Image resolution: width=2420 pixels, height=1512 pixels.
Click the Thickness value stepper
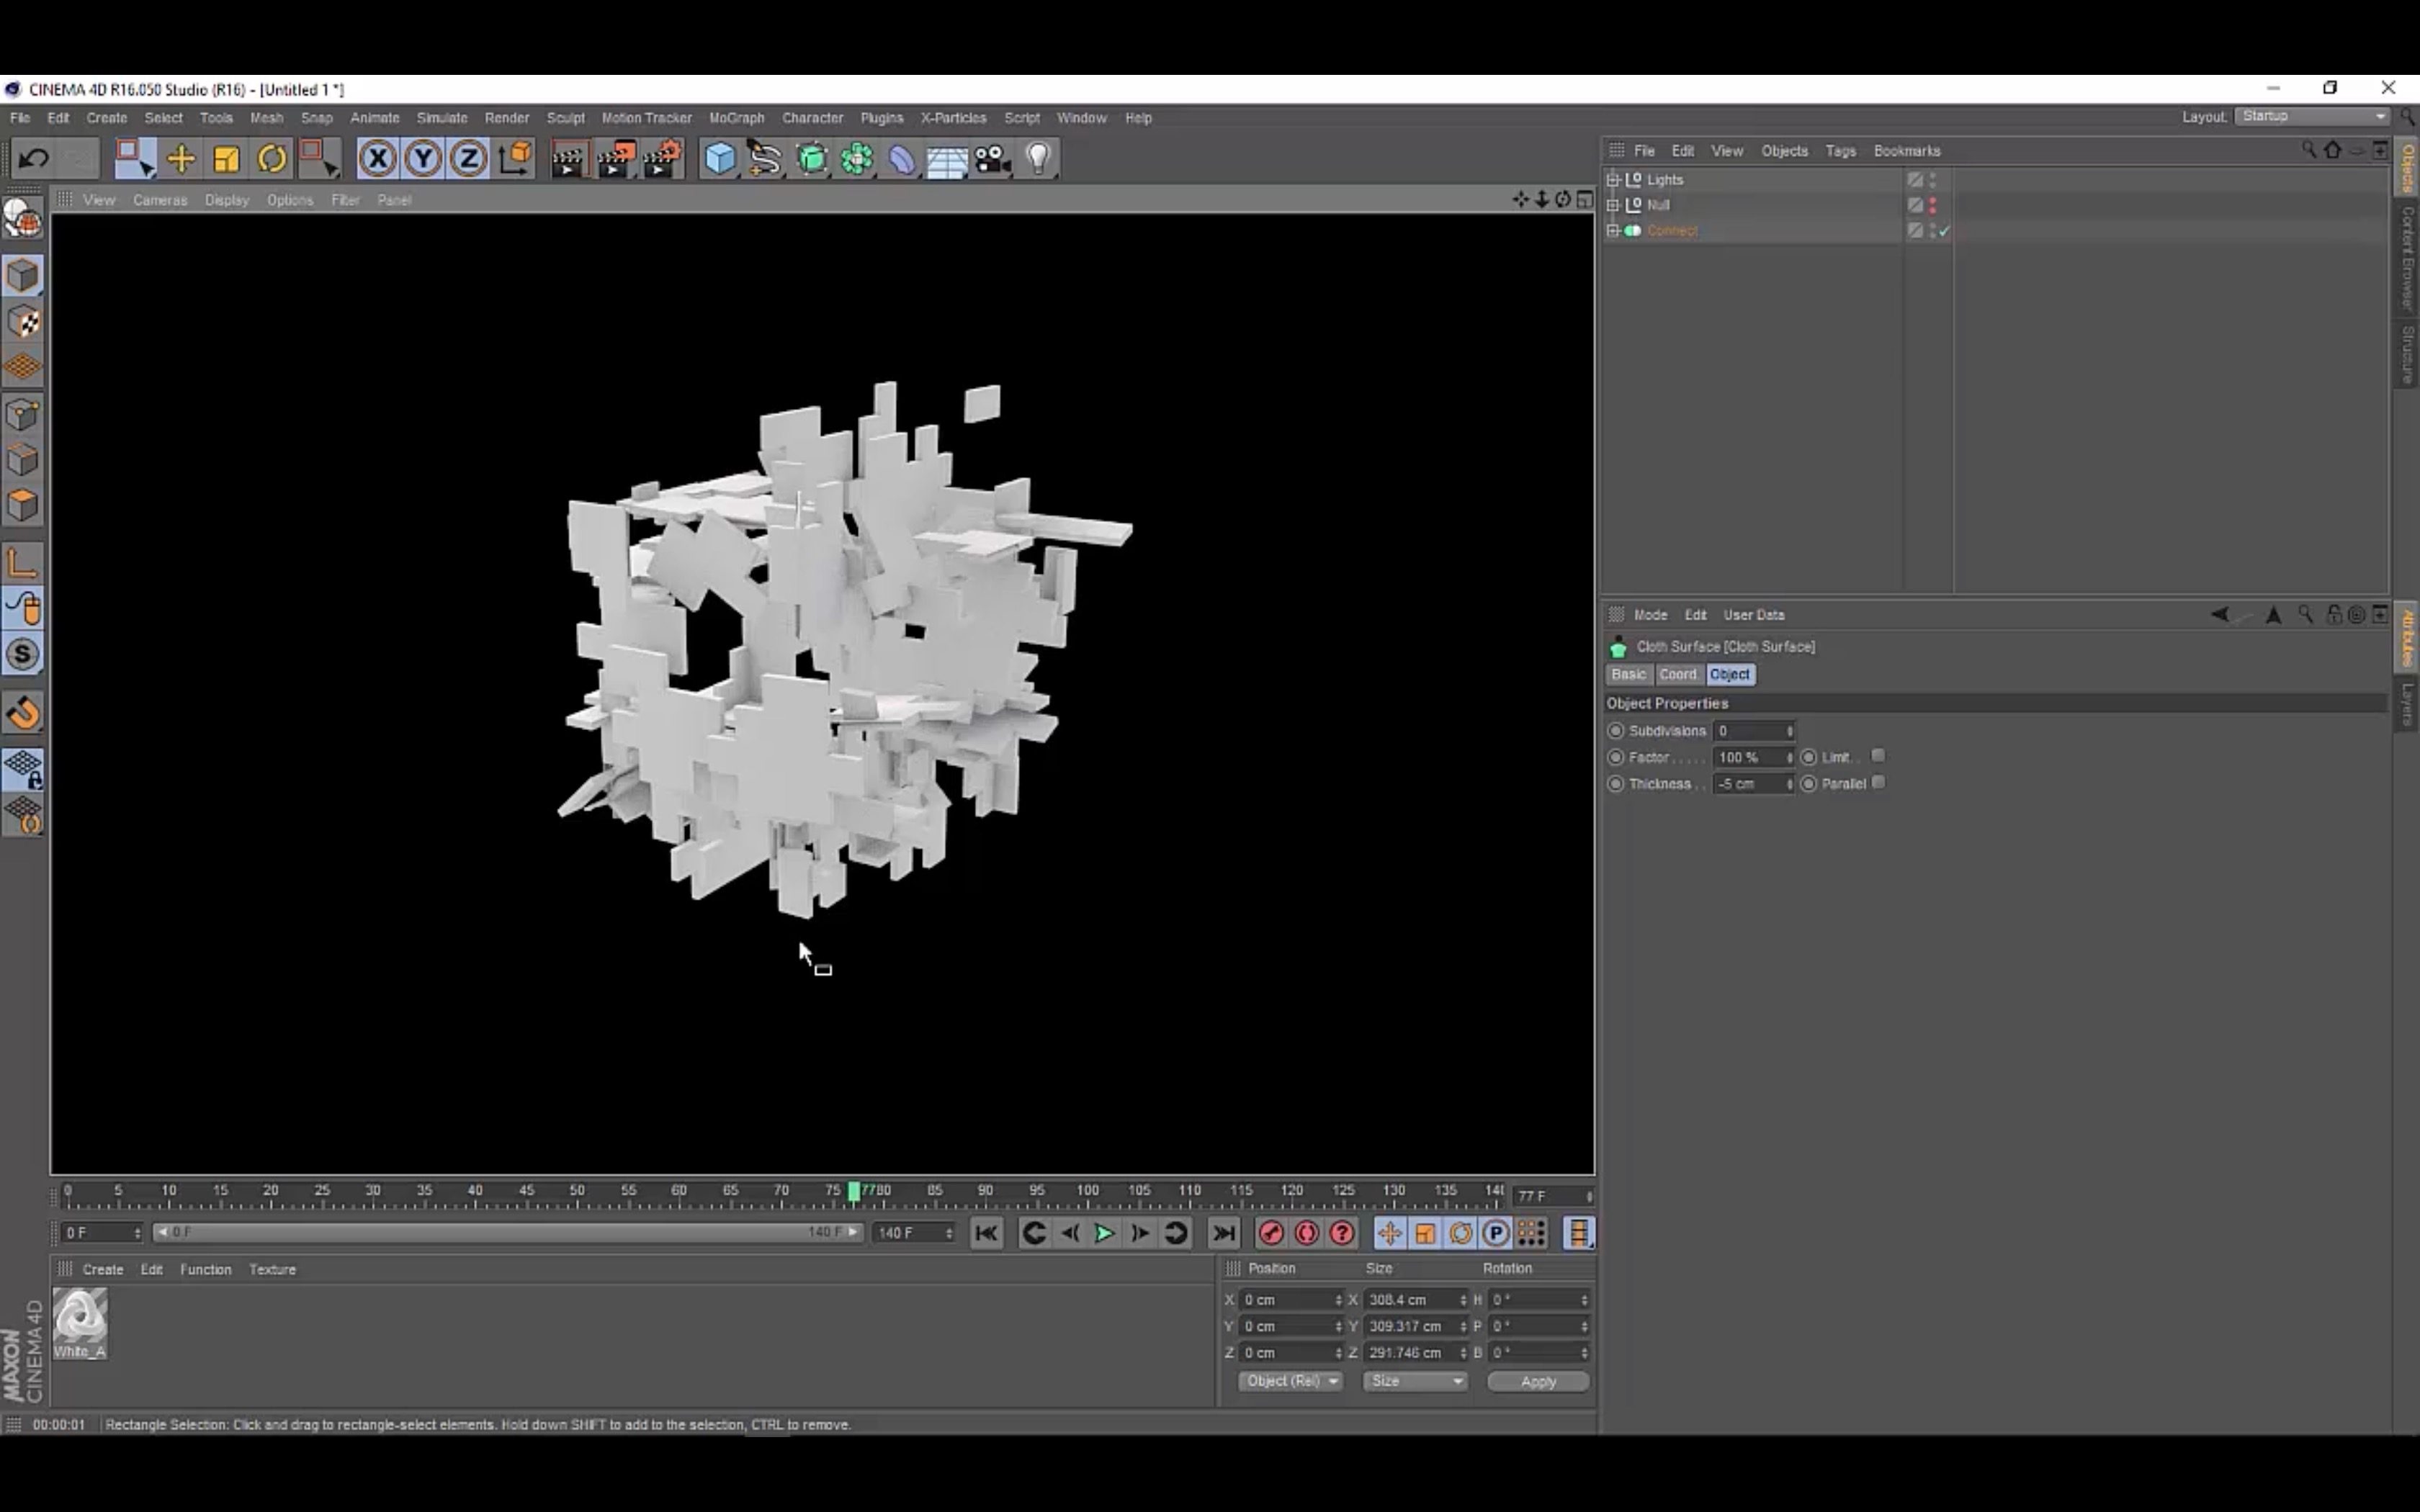[1790, 784]
